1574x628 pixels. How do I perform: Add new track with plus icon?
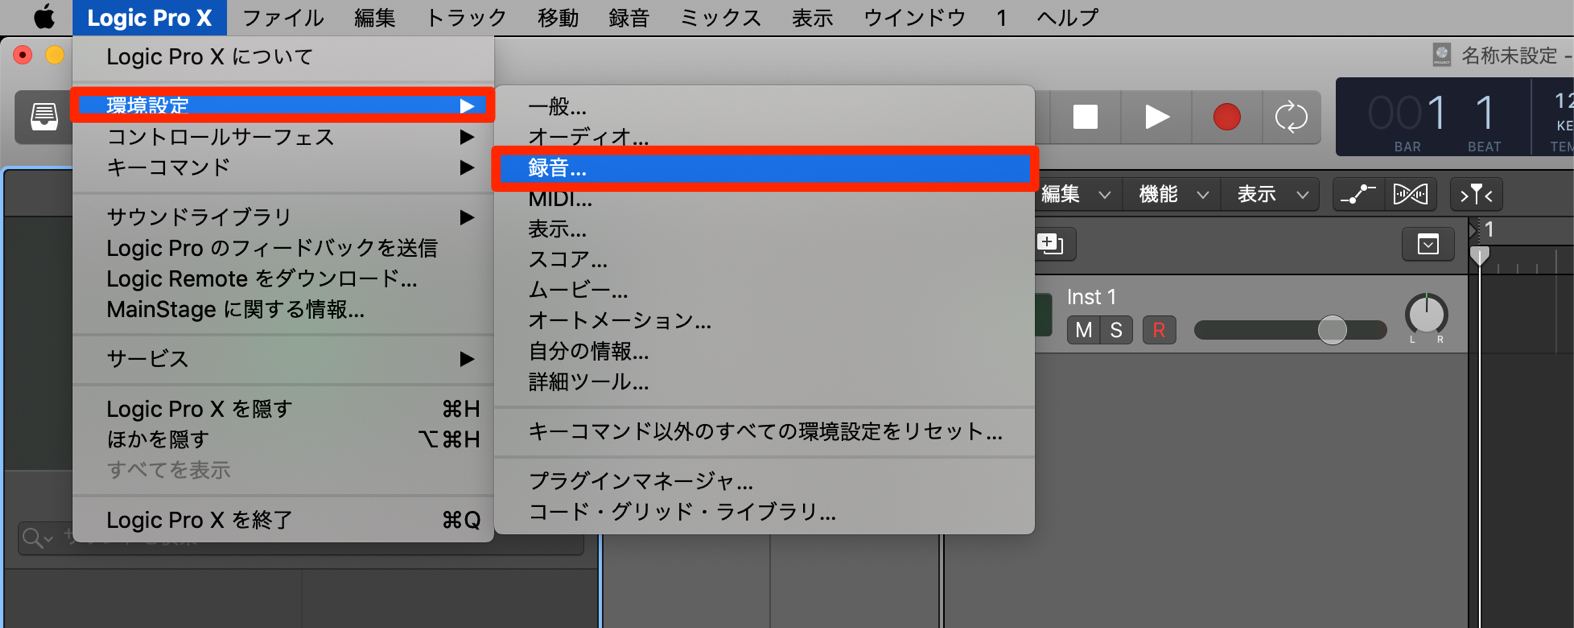point(1049,244)
